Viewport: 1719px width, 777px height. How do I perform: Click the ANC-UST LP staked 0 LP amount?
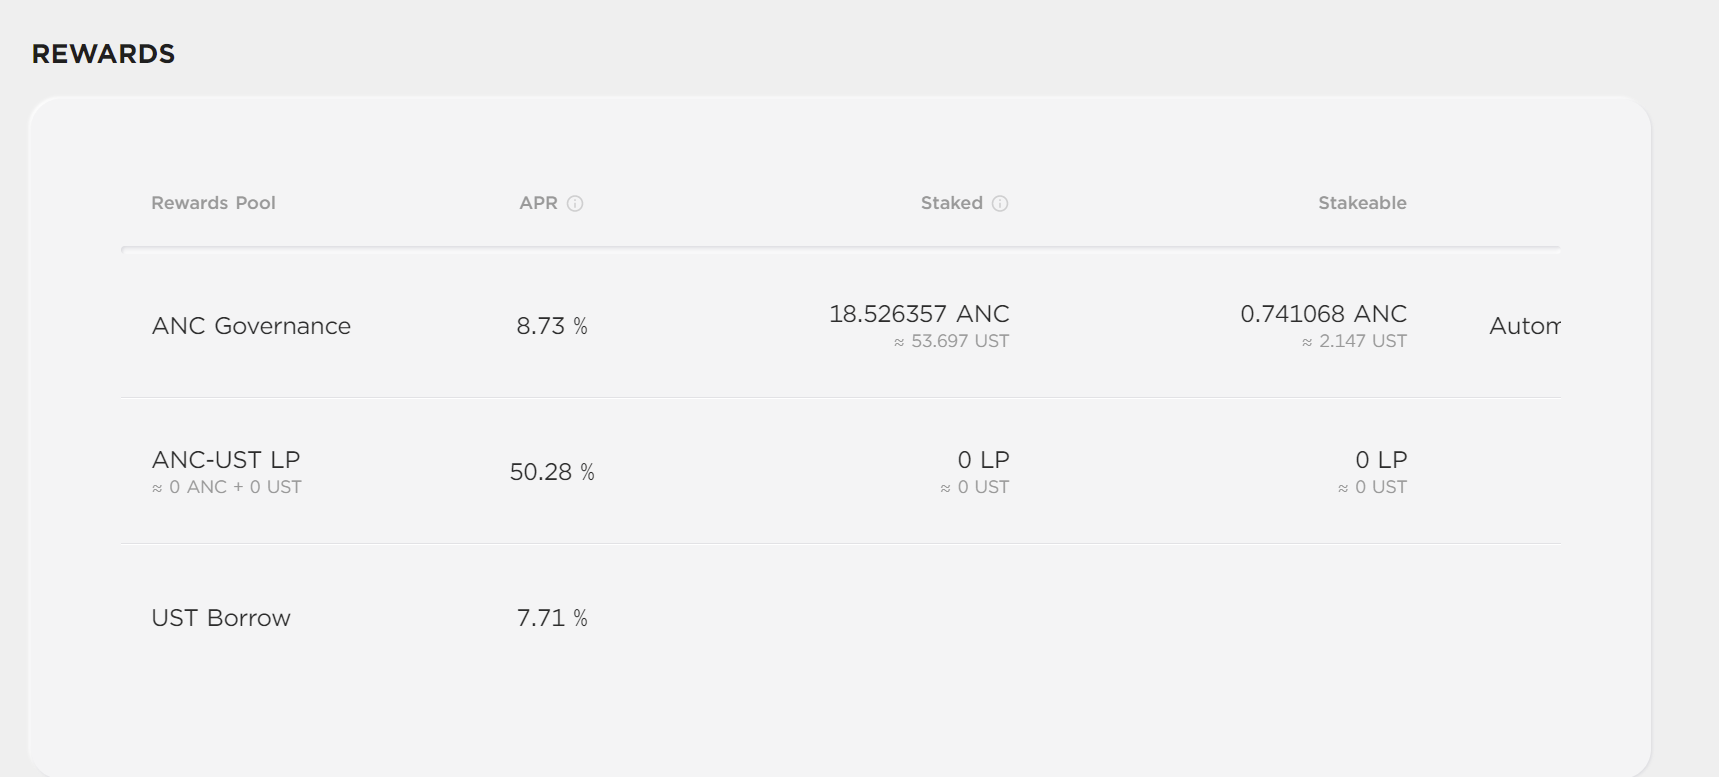coord(983,460)
